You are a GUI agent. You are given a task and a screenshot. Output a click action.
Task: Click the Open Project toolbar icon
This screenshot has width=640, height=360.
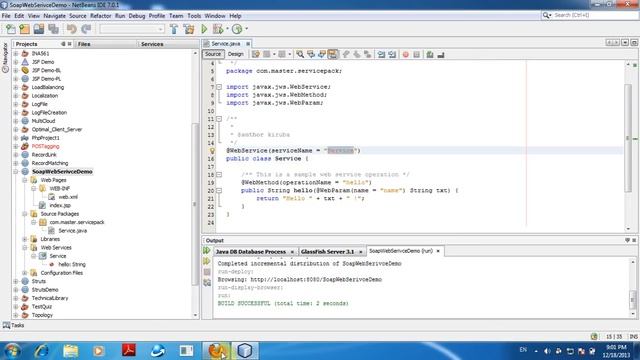click(x=39, y=29)
